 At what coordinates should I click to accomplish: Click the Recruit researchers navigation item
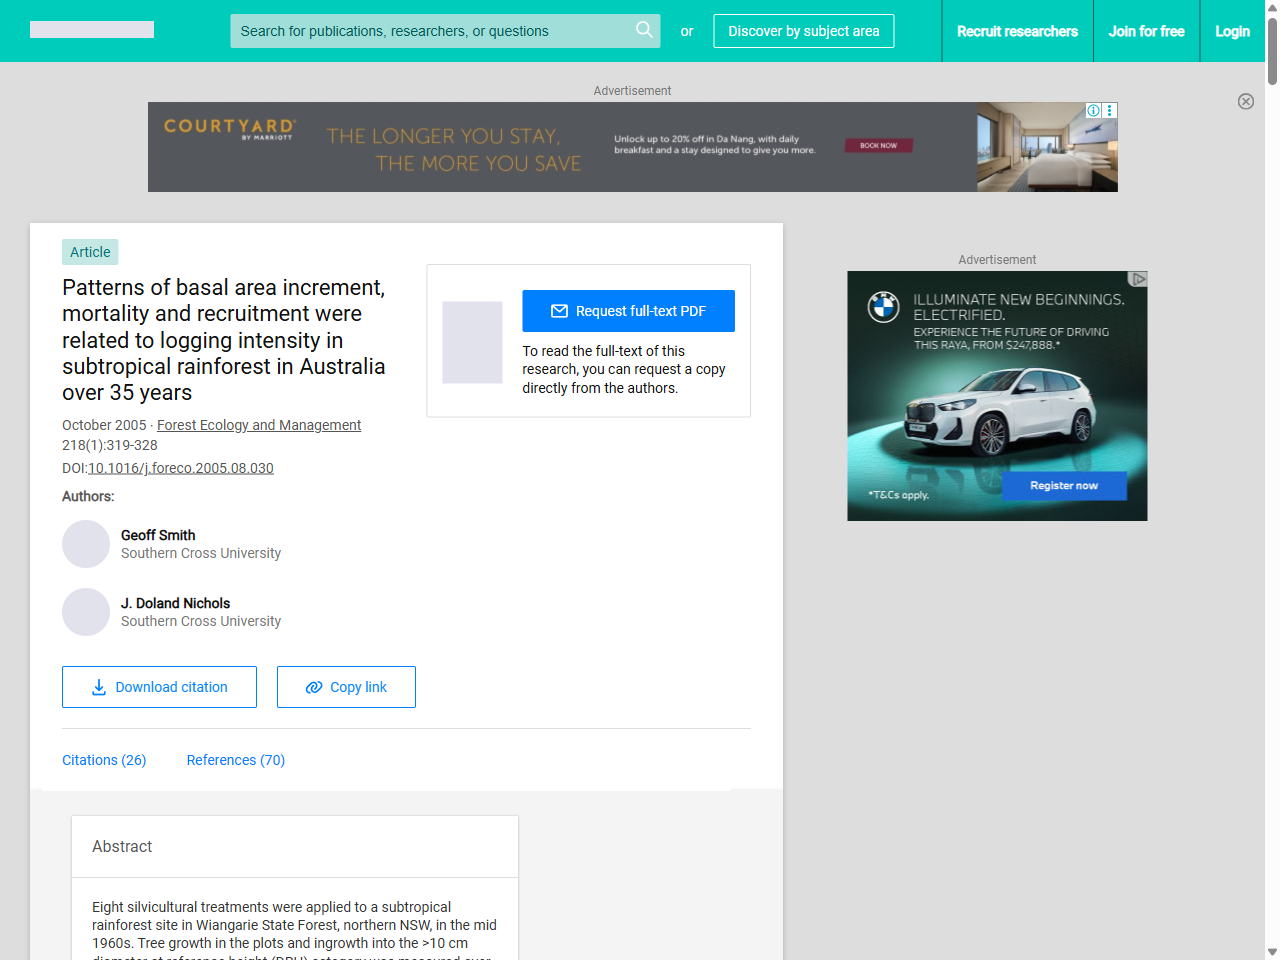point(1017,31)
